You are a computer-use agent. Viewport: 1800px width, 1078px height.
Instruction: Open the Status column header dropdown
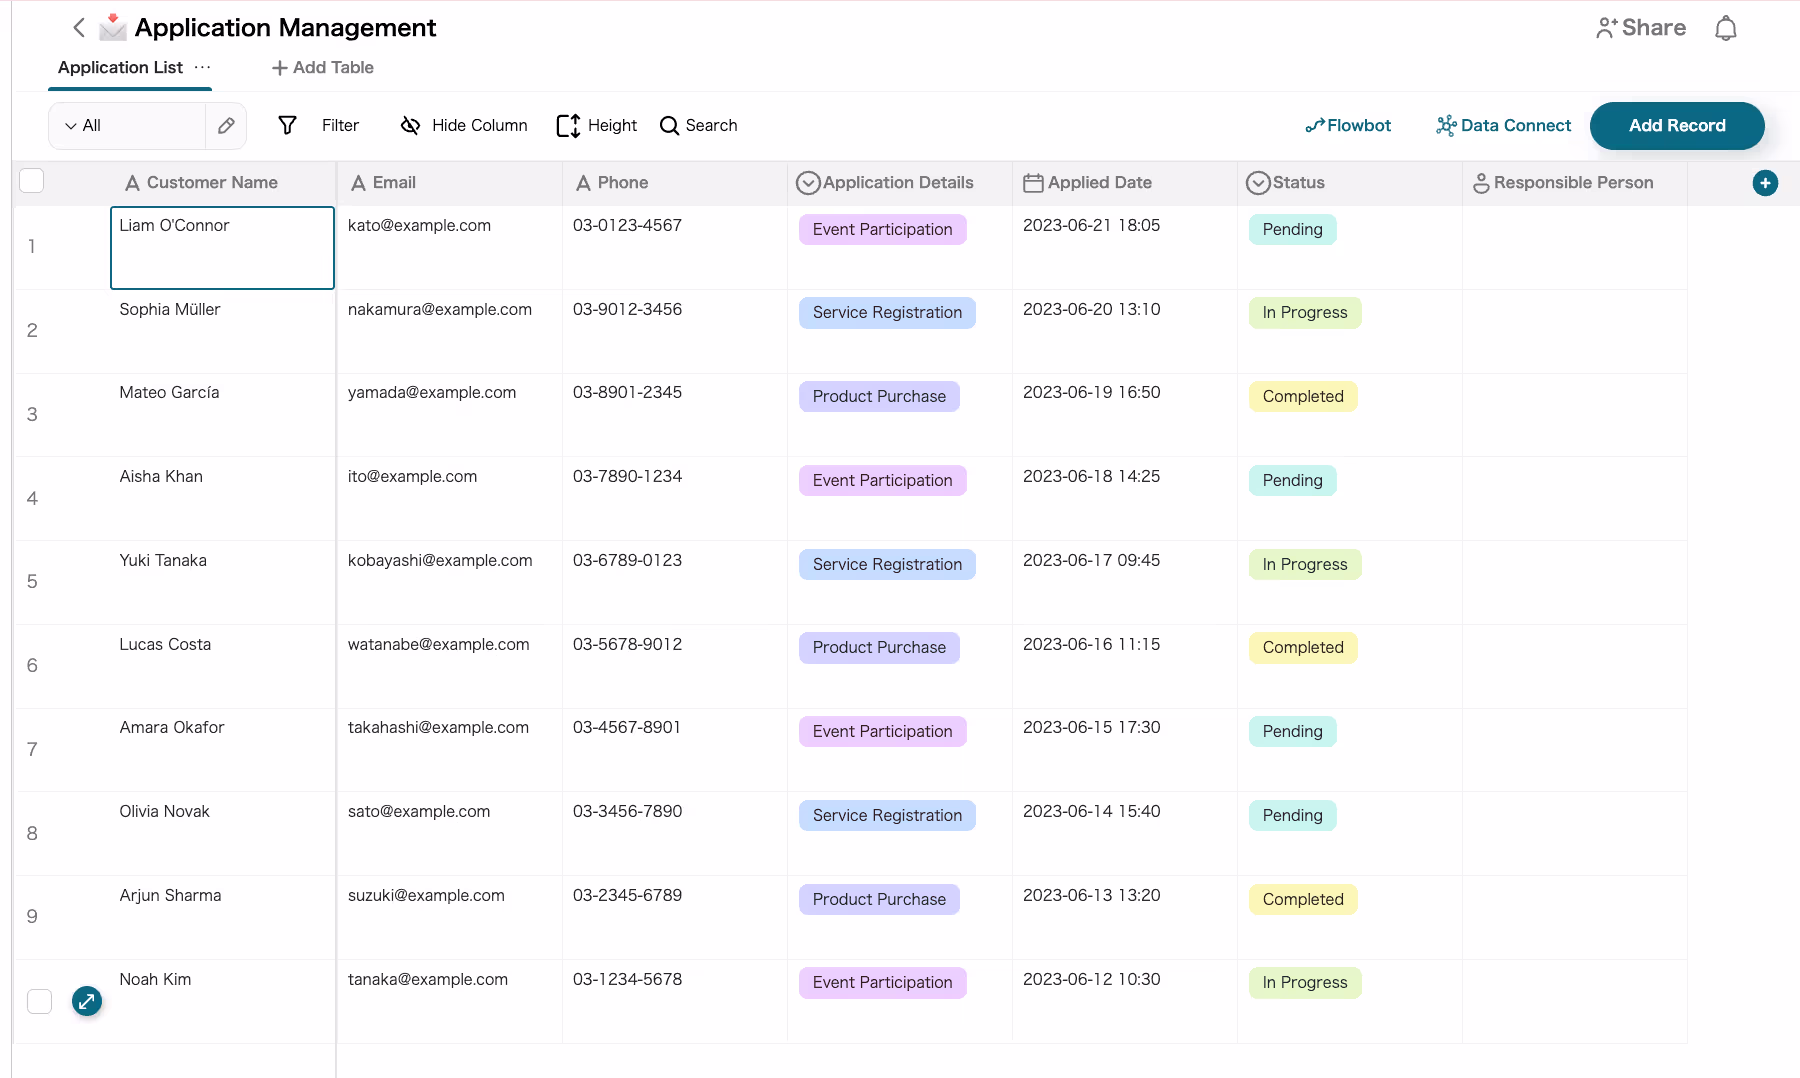coord(1259,182)
